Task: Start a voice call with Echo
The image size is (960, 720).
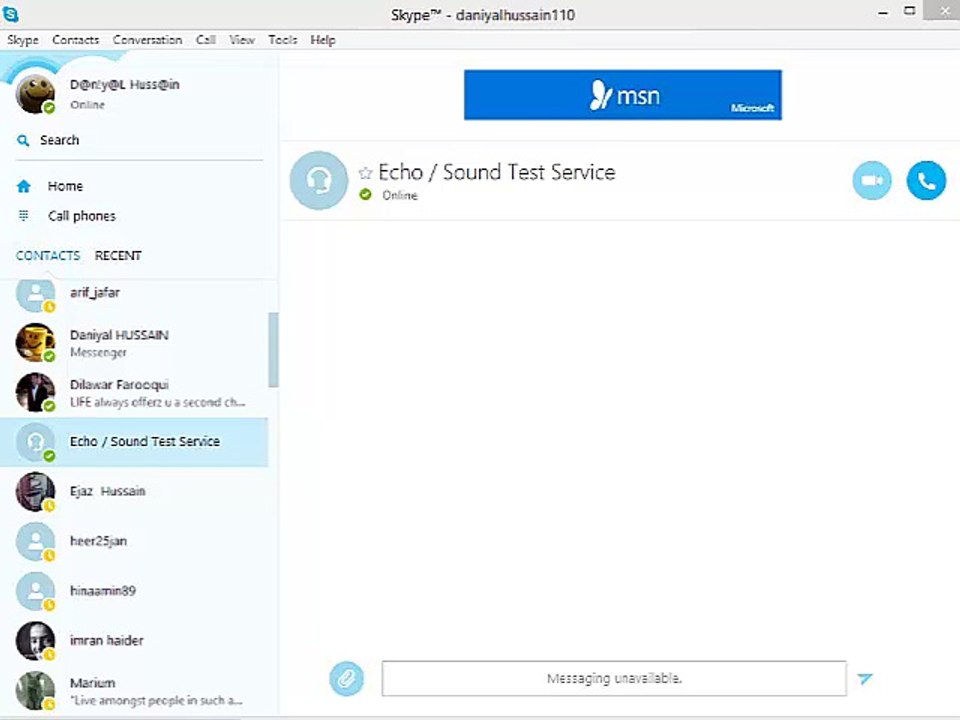Action: 926,181
